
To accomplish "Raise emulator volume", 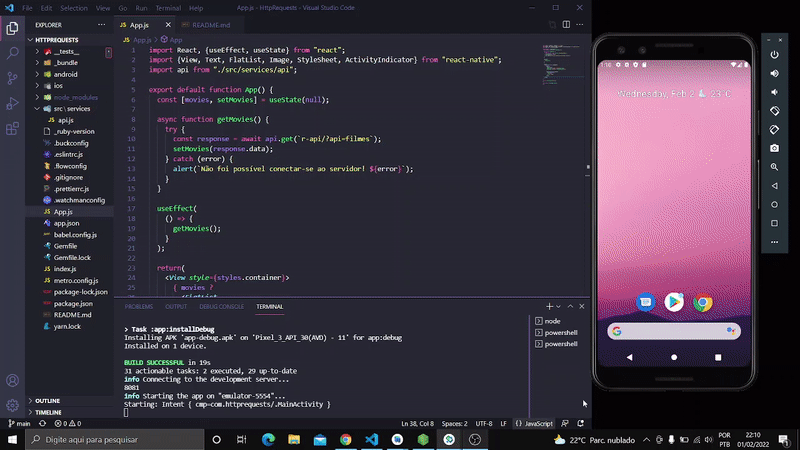I will pyautogui.click(x=774, y=73).
